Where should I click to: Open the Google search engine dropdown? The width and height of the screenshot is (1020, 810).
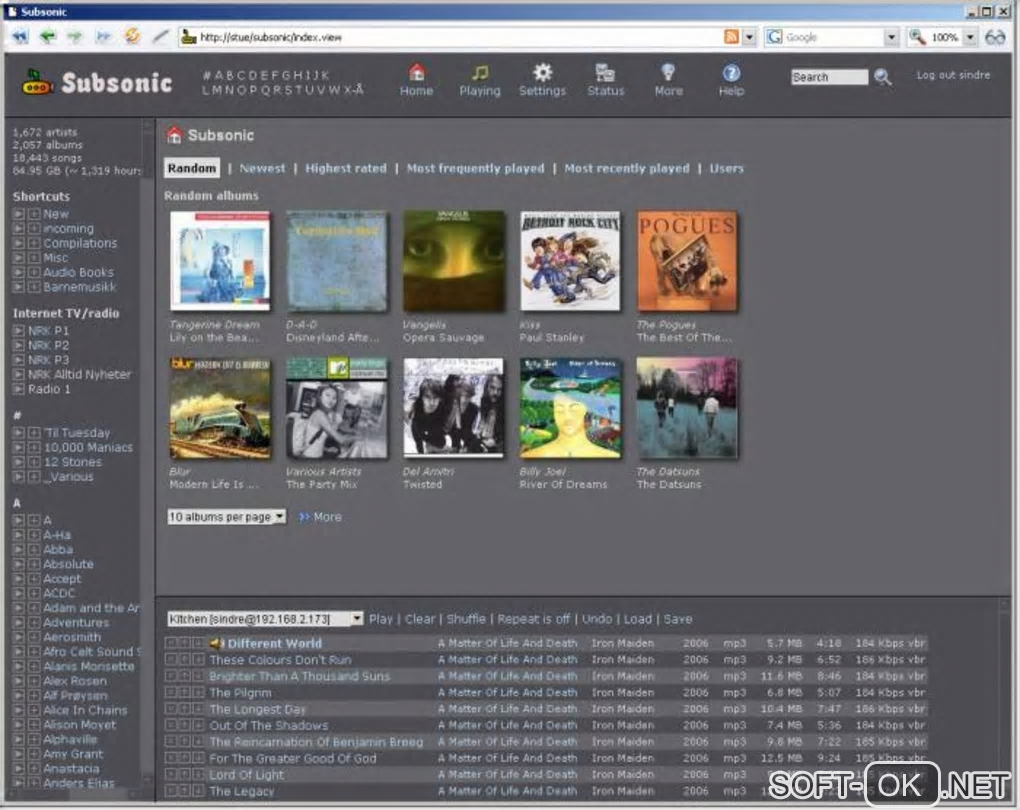click(x=892, y=37)
